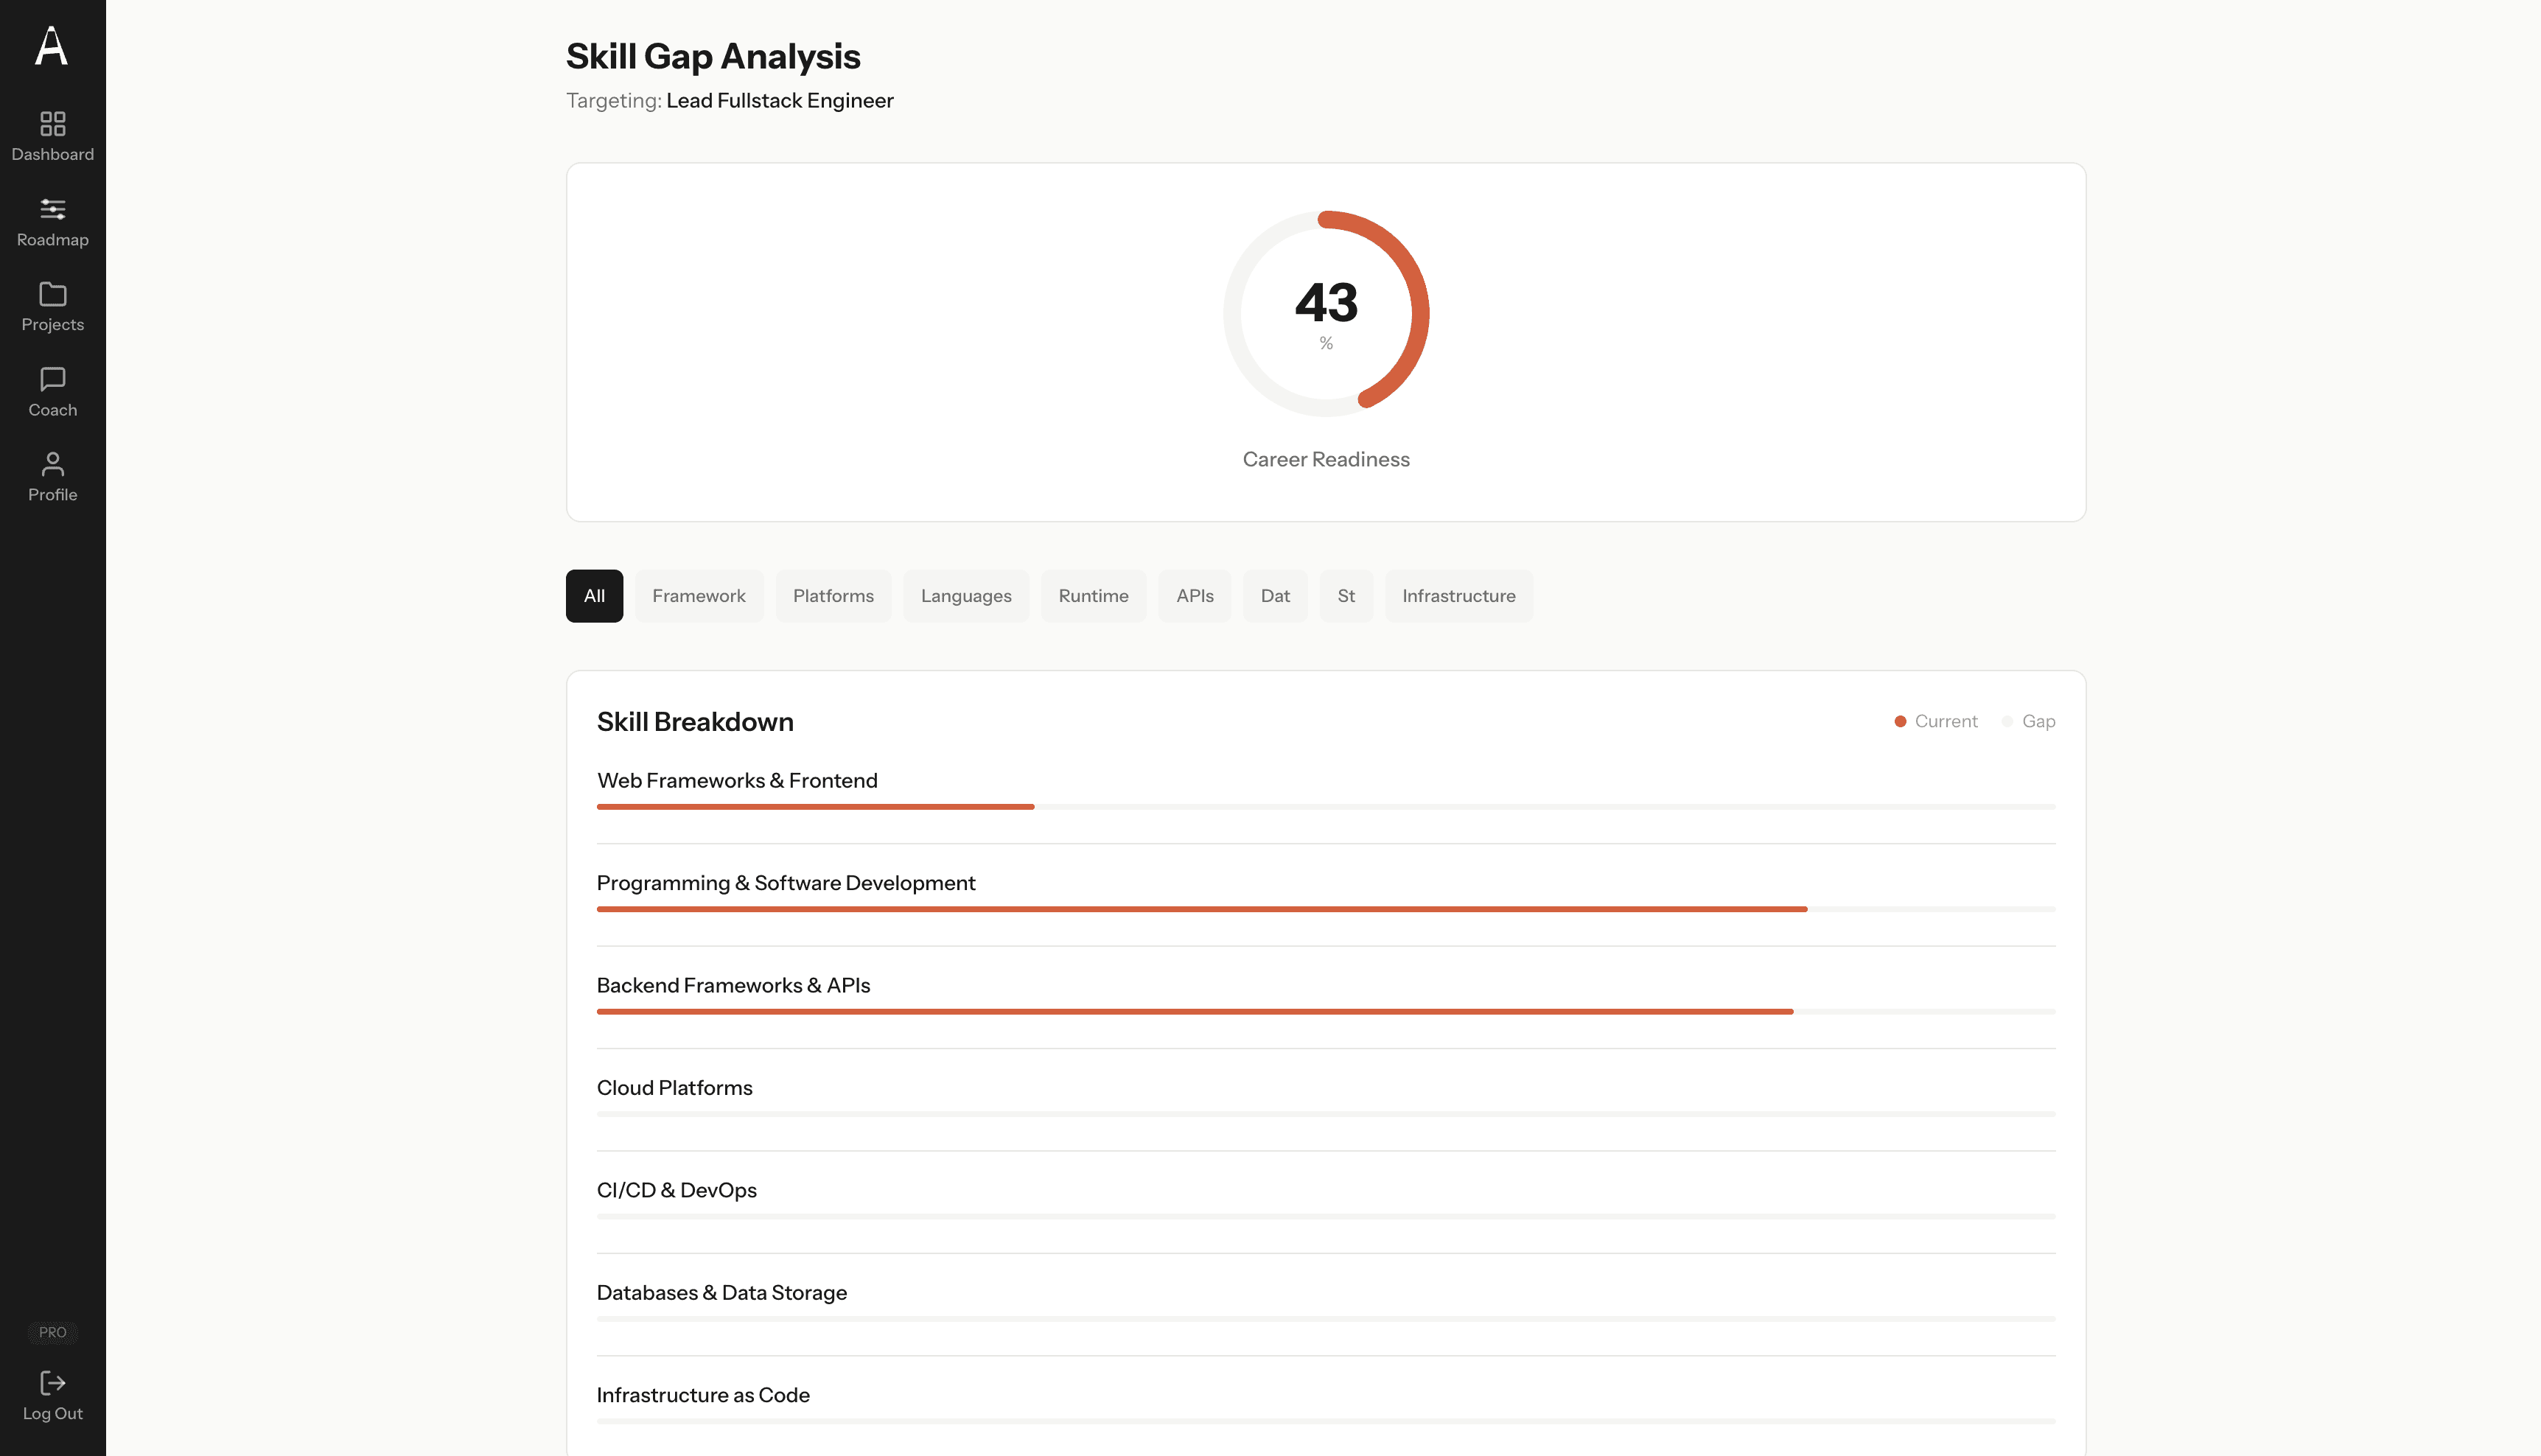
Task: Click the Current legend orange dot
Action: point(1900,722)
